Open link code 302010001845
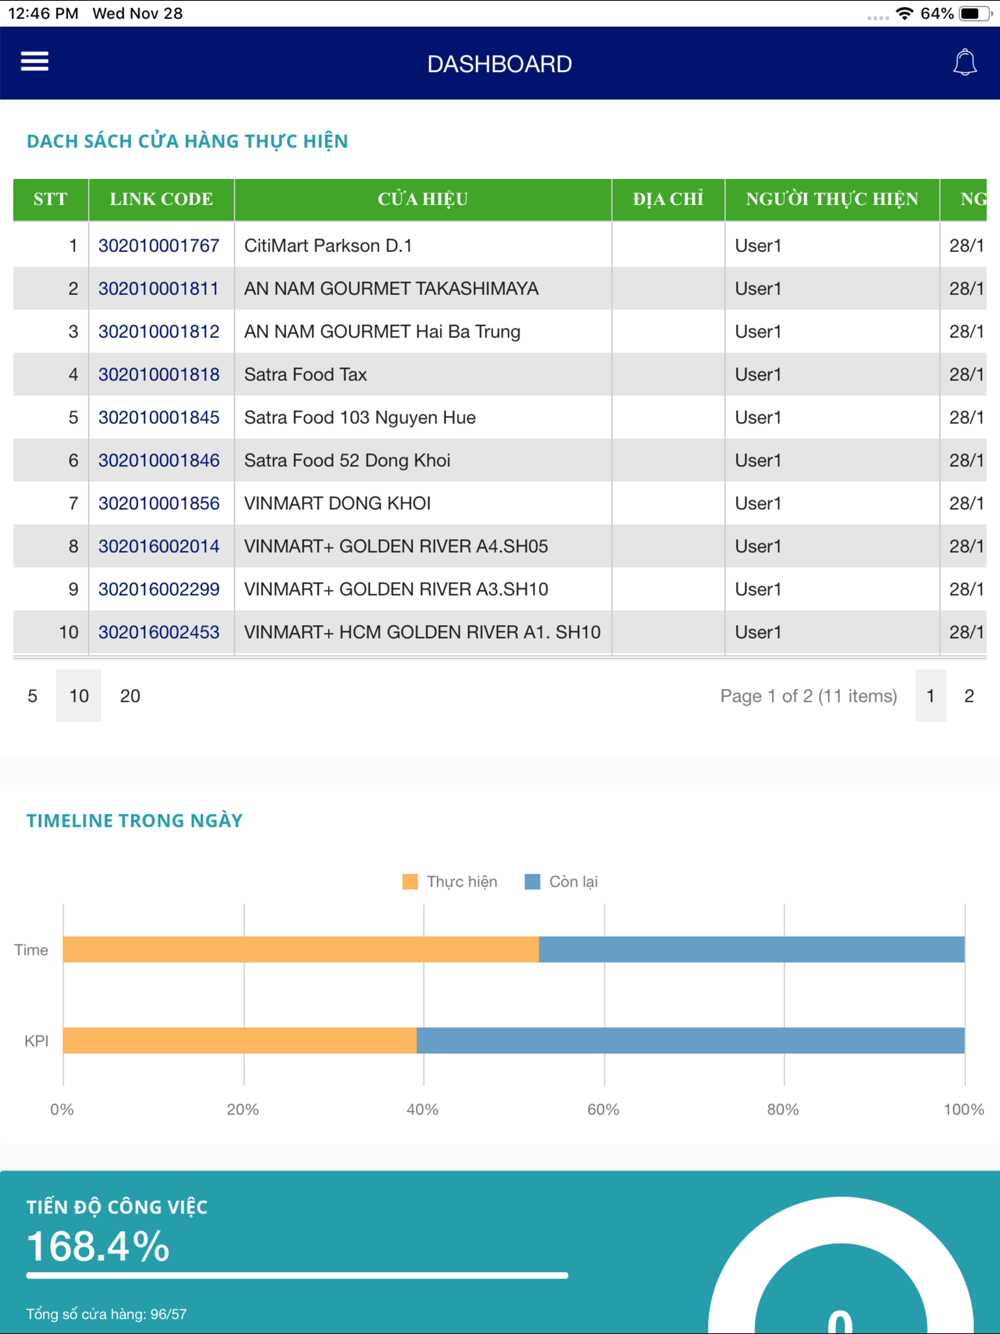 point(159,418)
